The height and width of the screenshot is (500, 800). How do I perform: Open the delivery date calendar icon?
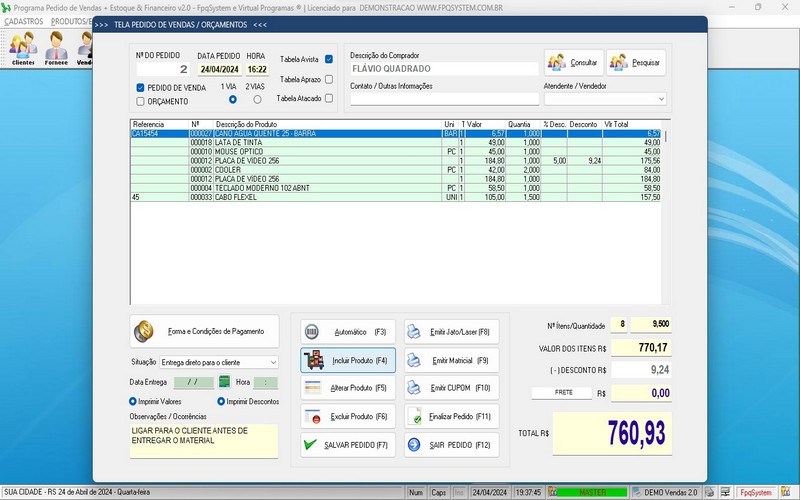pos(225,382)
